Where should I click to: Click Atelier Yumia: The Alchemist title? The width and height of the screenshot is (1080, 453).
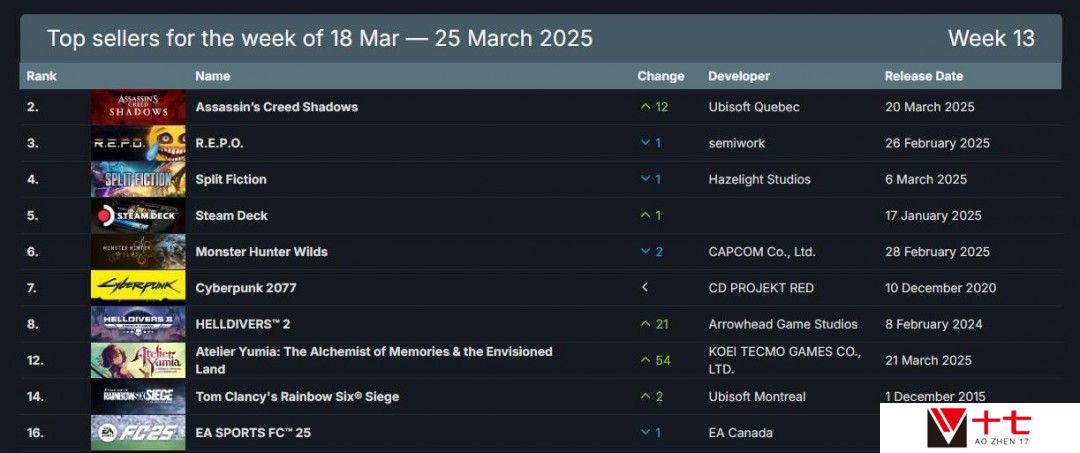coord(374,360)
